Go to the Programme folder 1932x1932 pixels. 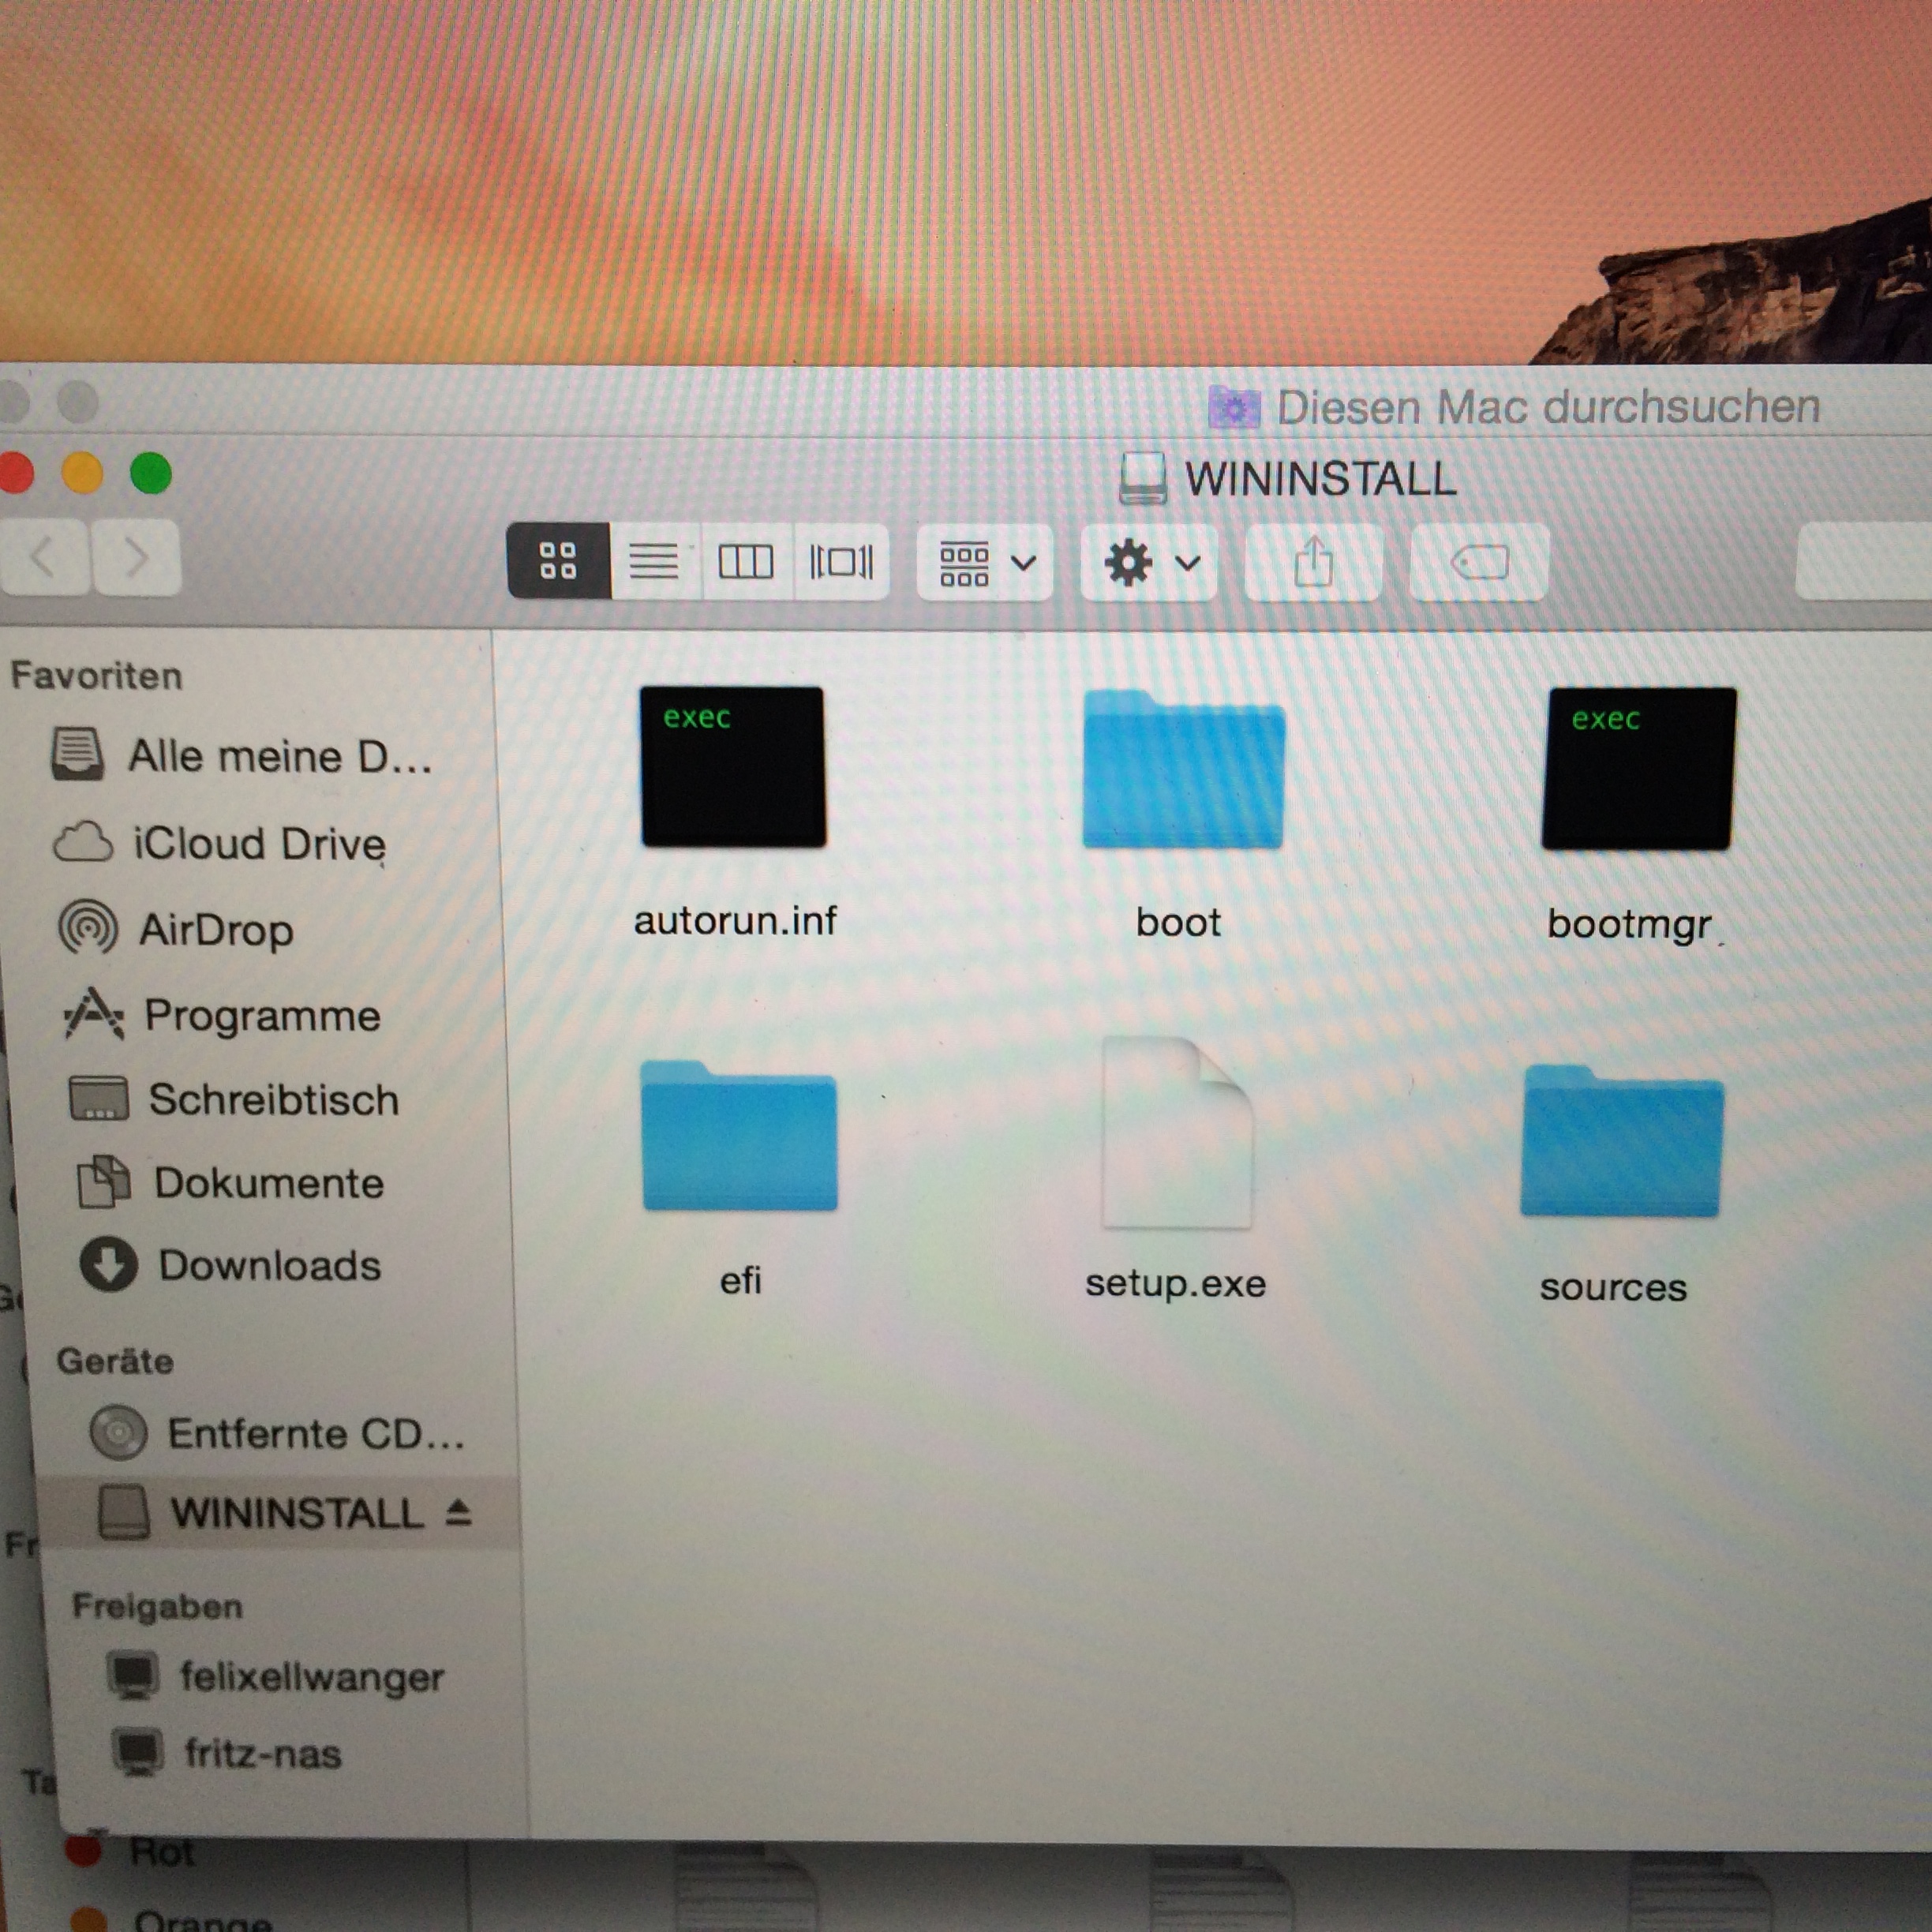(261, 1016)
